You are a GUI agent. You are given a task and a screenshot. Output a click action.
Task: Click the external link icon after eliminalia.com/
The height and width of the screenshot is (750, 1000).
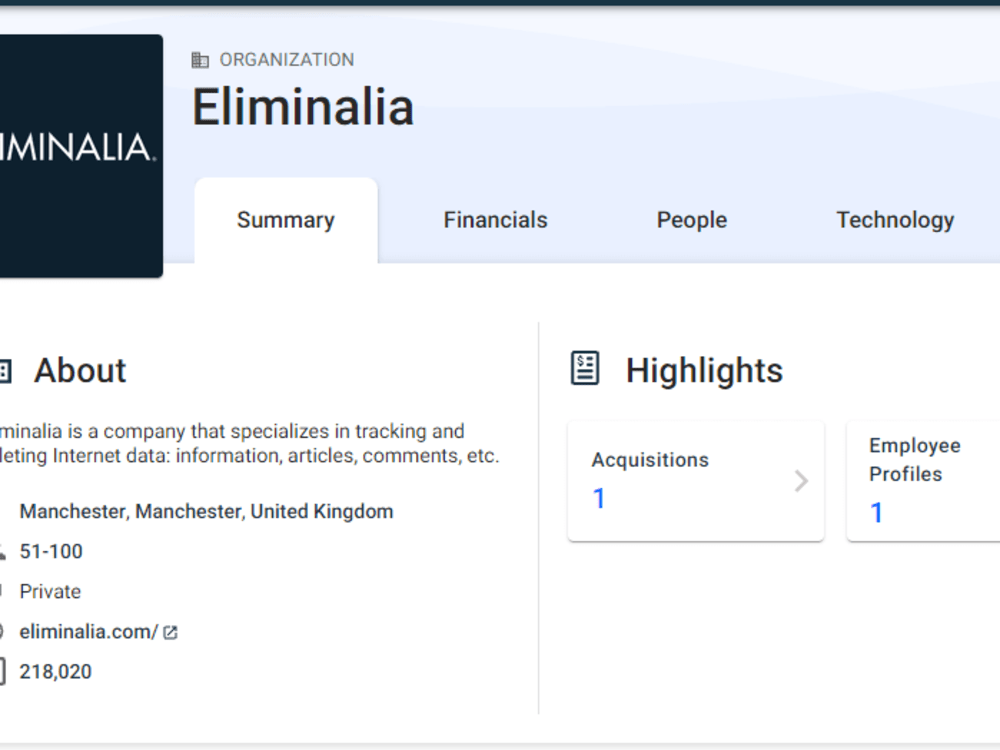click(170, 631)
